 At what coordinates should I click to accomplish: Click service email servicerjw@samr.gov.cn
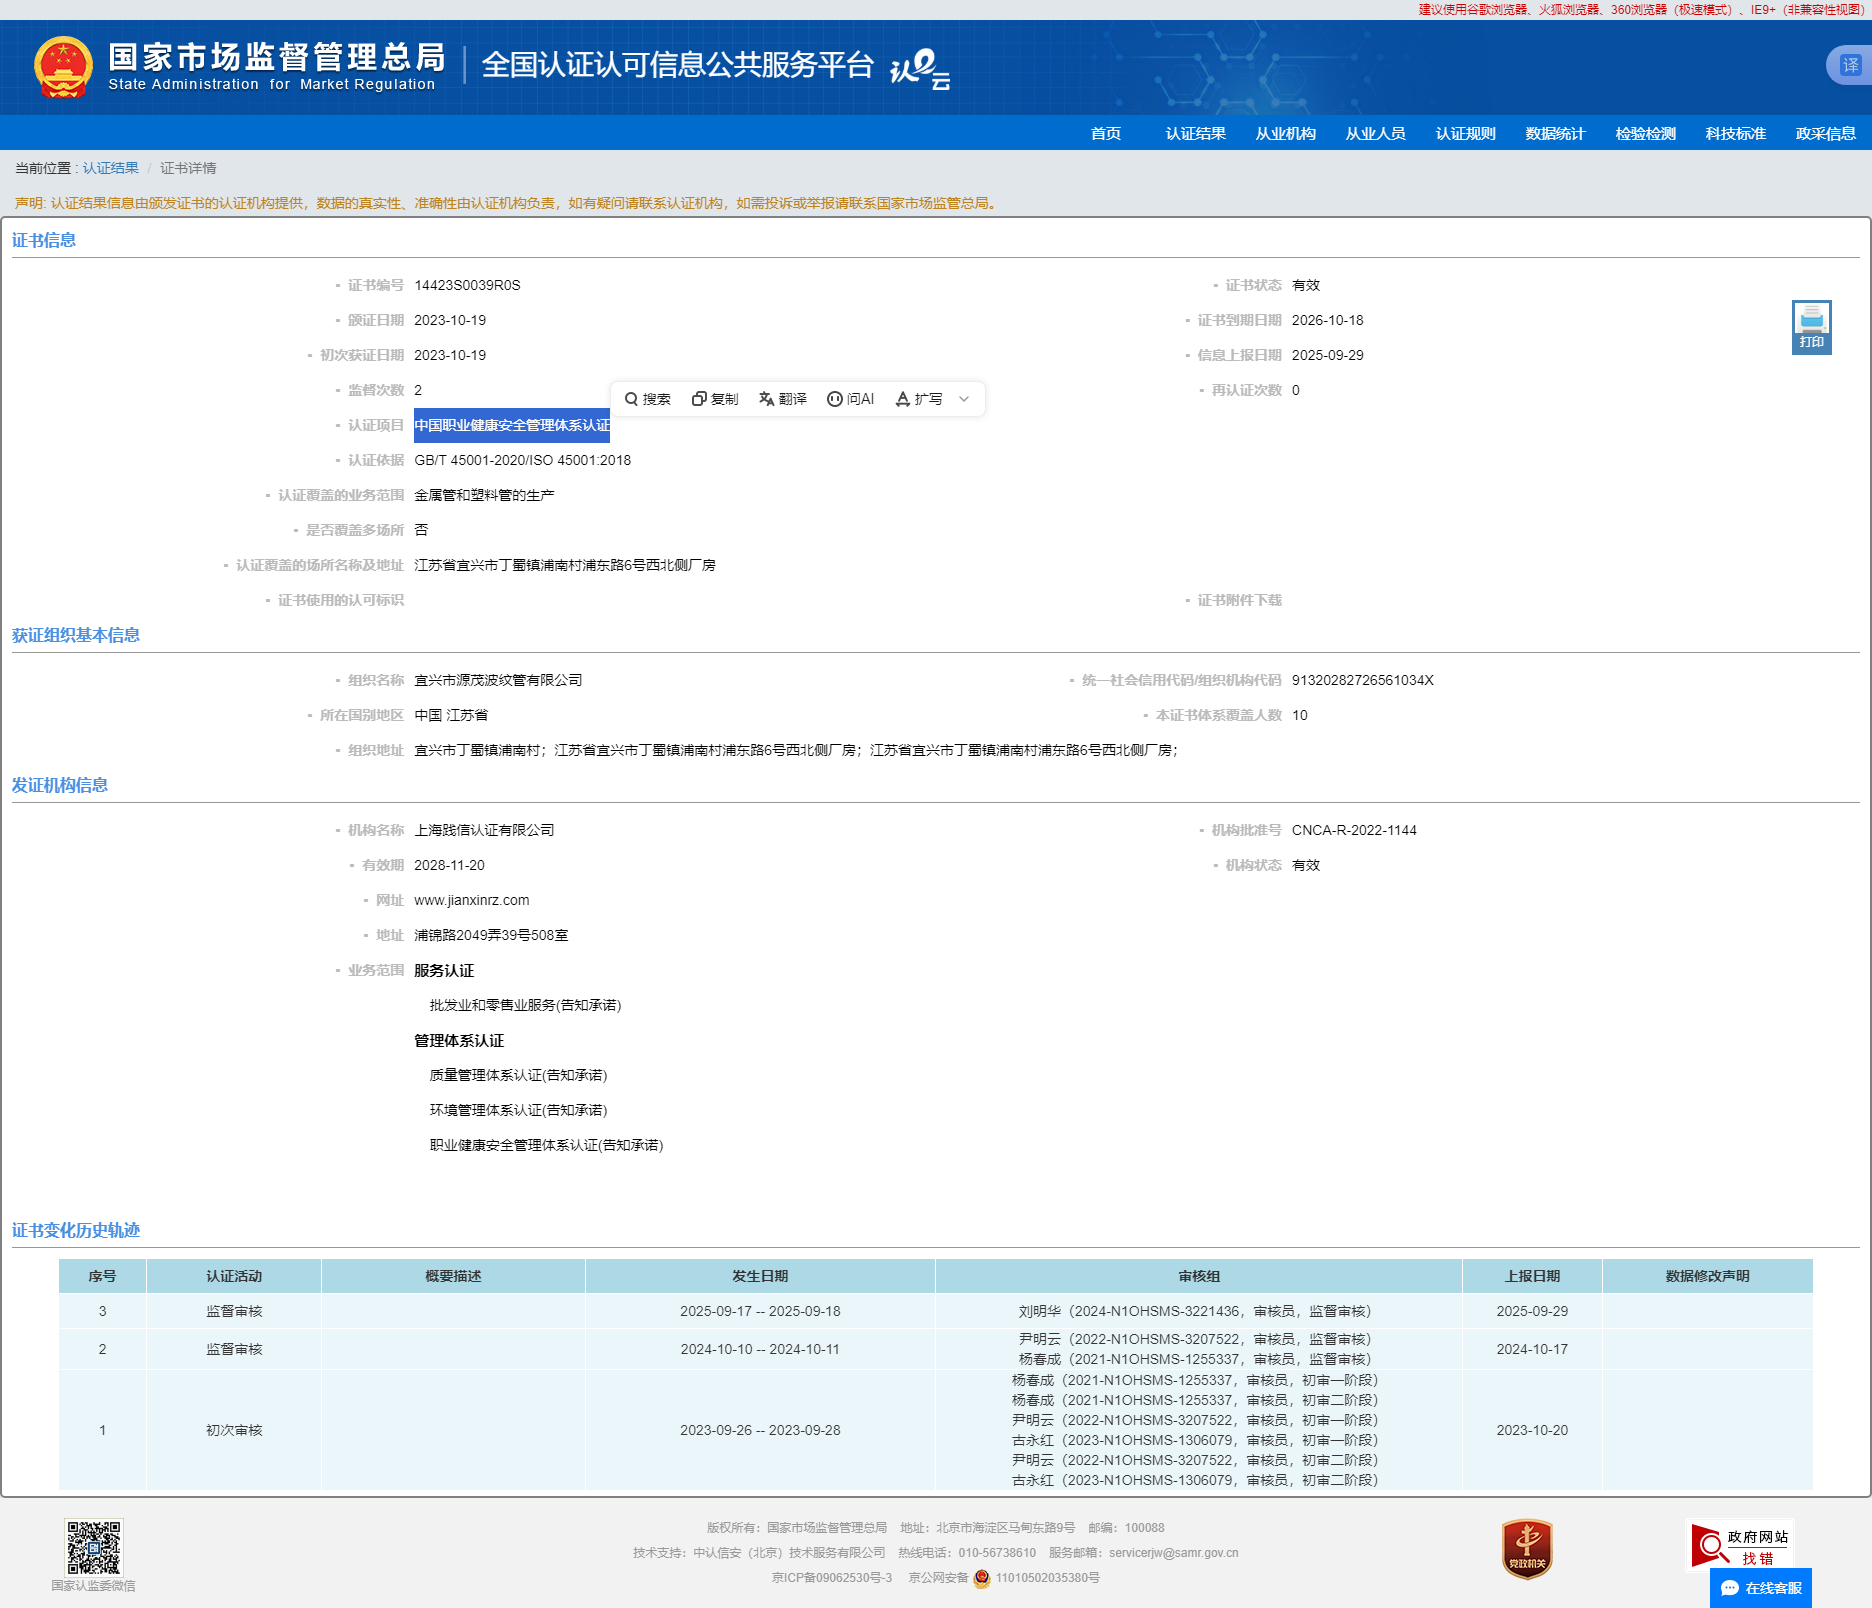1173,1553
